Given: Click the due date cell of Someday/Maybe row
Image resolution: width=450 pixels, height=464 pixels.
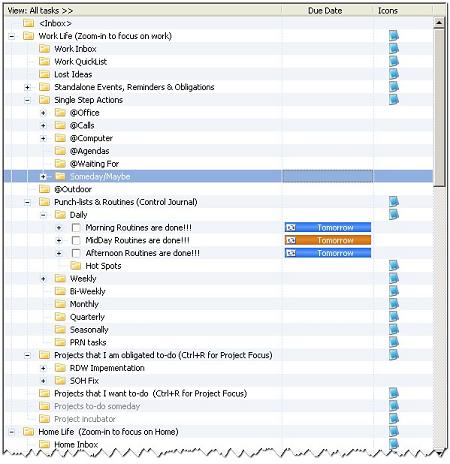Looking at the screenshot, I should pos(328,176).
